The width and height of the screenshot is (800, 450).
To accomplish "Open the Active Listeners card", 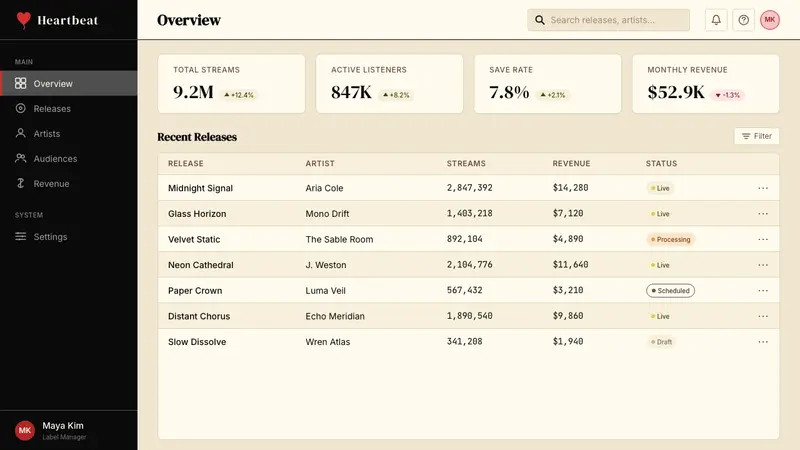I will pyautogui.click(x=390, y=84).
